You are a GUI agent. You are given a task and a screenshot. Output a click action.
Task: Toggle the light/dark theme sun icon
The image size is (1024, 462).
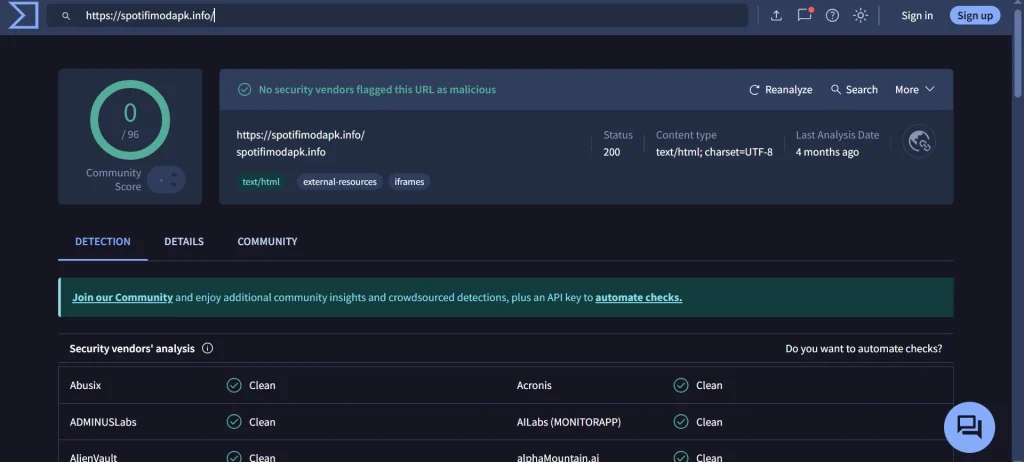(x=861, y=16)
